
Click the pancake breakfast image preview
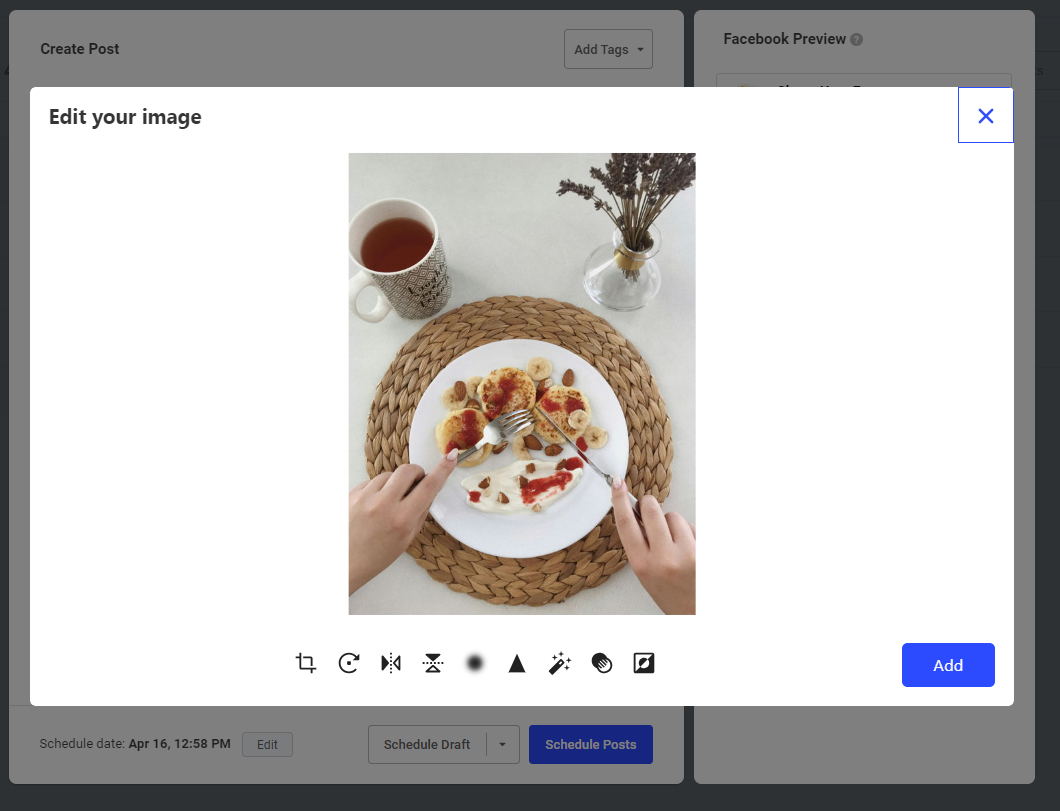[521, 383]
